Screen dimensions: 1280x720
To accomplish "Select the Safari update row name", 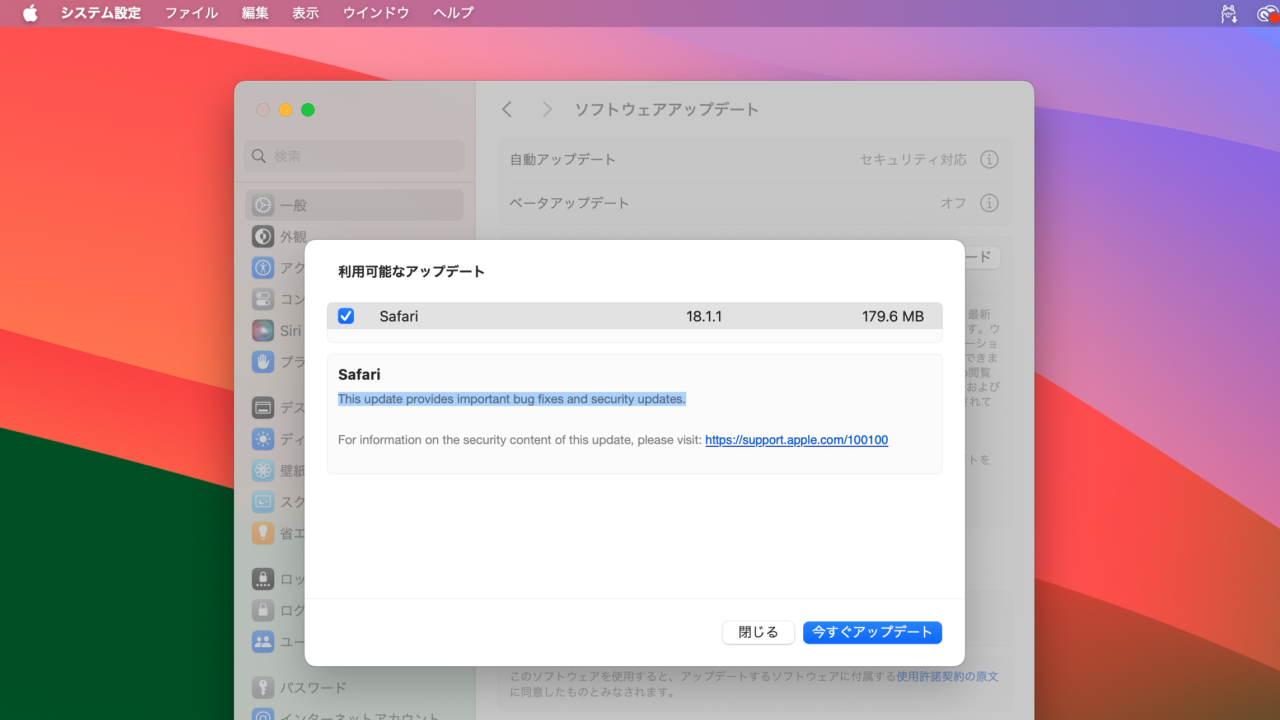I will click(x=399, y=316).
